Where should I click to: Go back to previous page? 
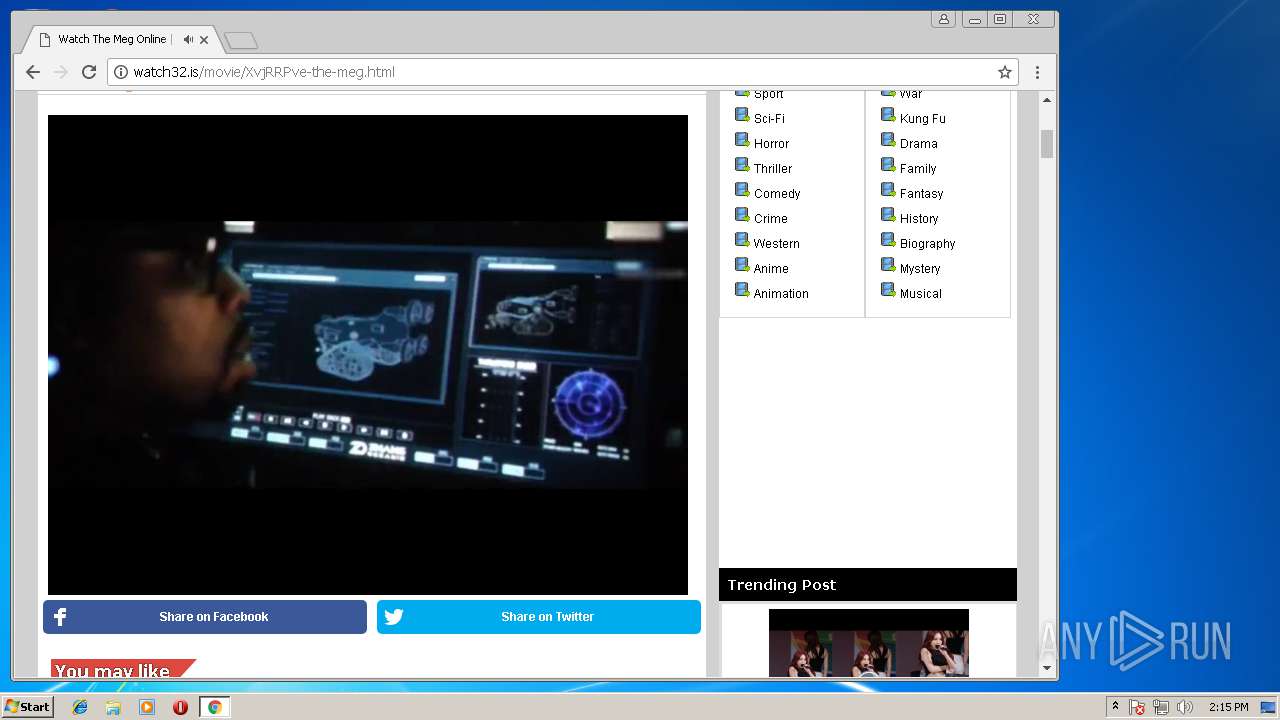pos(33,72)
